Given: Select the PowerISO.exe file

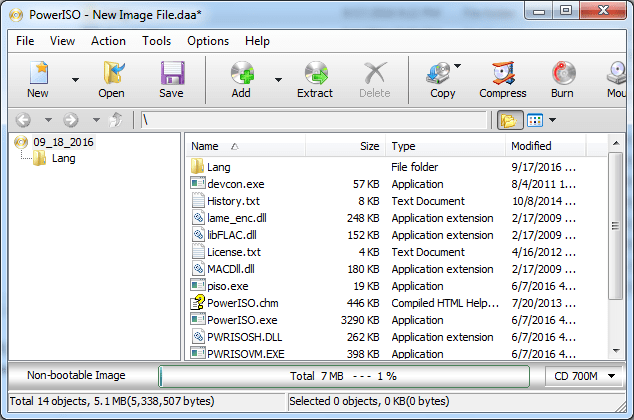Looking at the screenshot, I should 242,320.
